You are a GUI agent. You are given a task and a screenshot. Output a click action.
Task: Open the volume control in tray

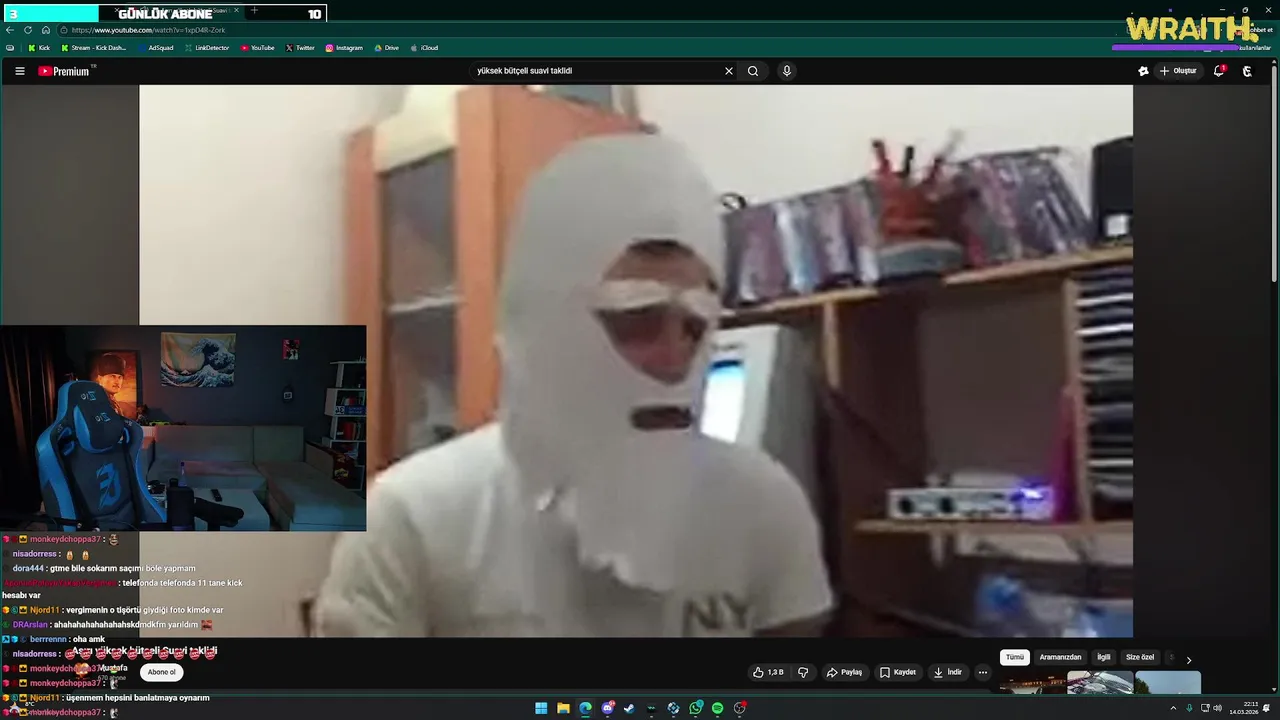coord(1217,708)
